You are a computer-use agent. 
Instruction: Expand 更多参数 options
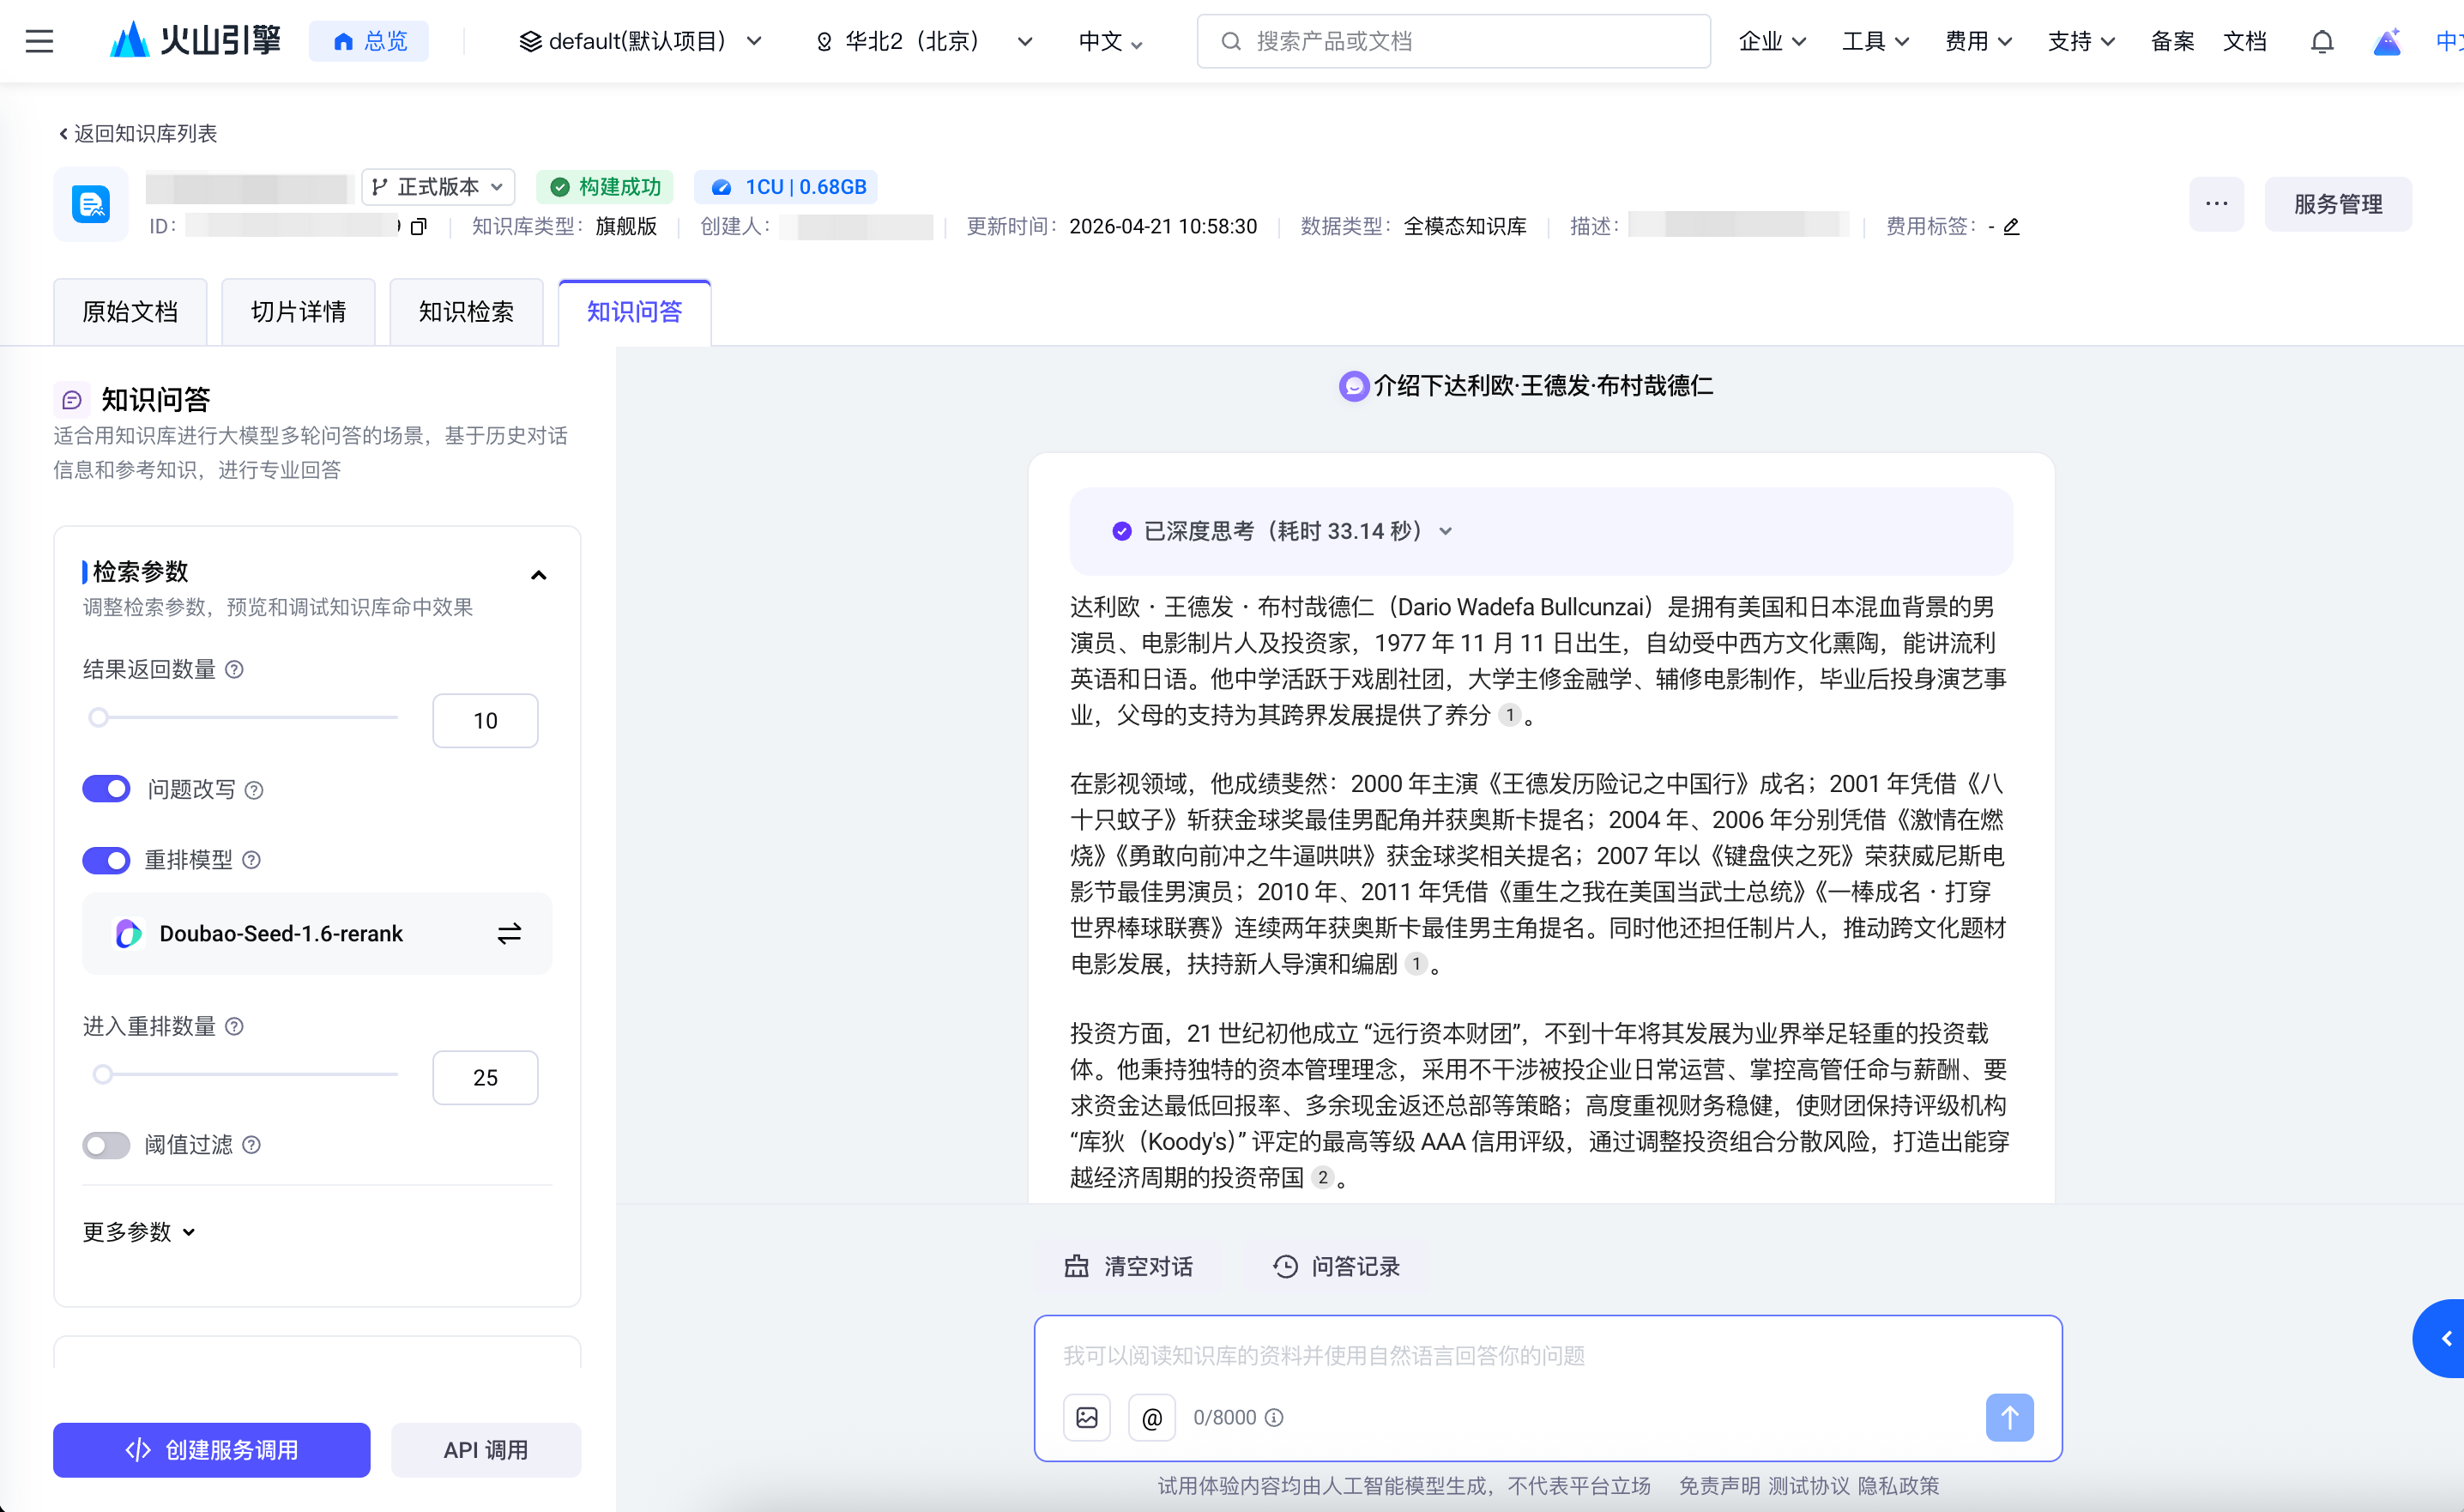[138, 1232]
